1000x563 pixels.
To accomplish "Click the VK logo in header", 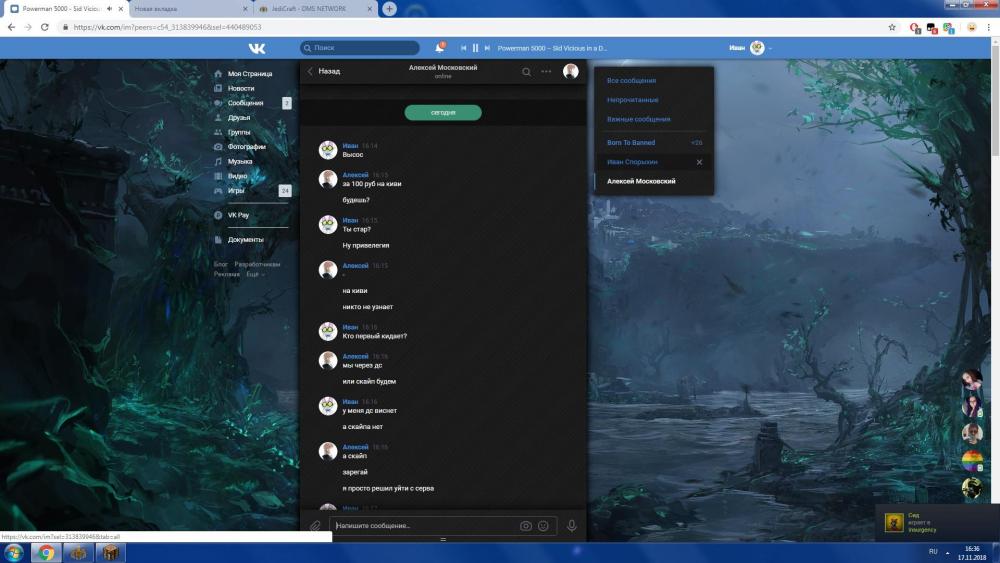I will (x=257, y=48).
